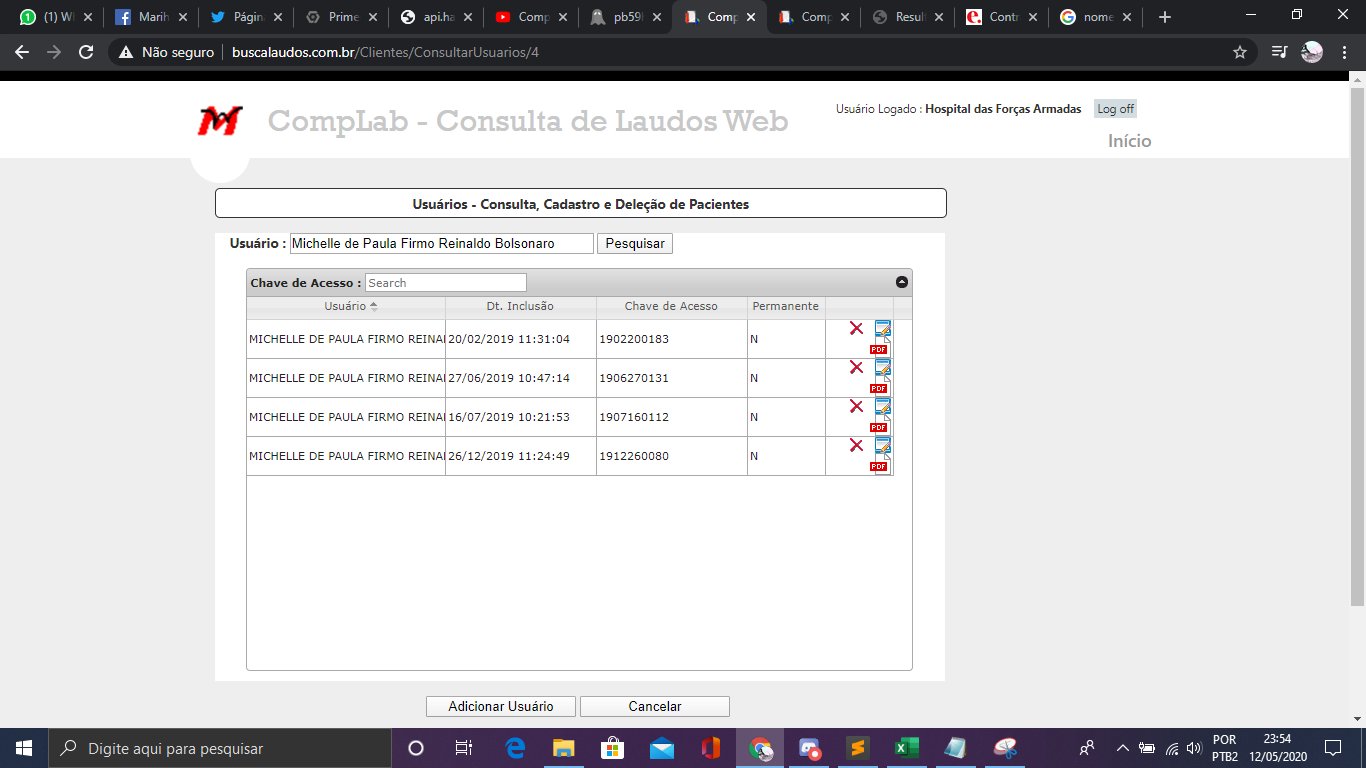Open Windows Start menu
1366x768 pixels.
pyautogui.click(x=22, y=748)
